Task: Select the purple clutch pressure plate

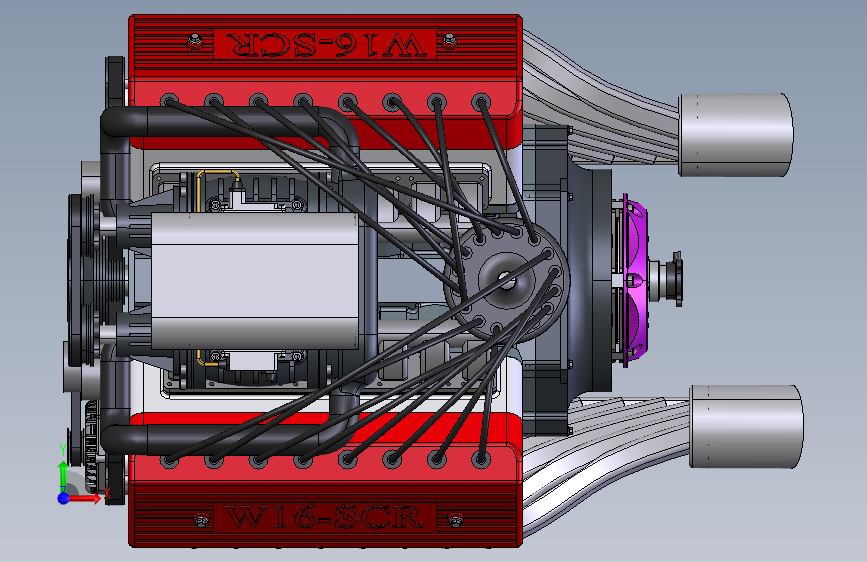Action: 635,280
